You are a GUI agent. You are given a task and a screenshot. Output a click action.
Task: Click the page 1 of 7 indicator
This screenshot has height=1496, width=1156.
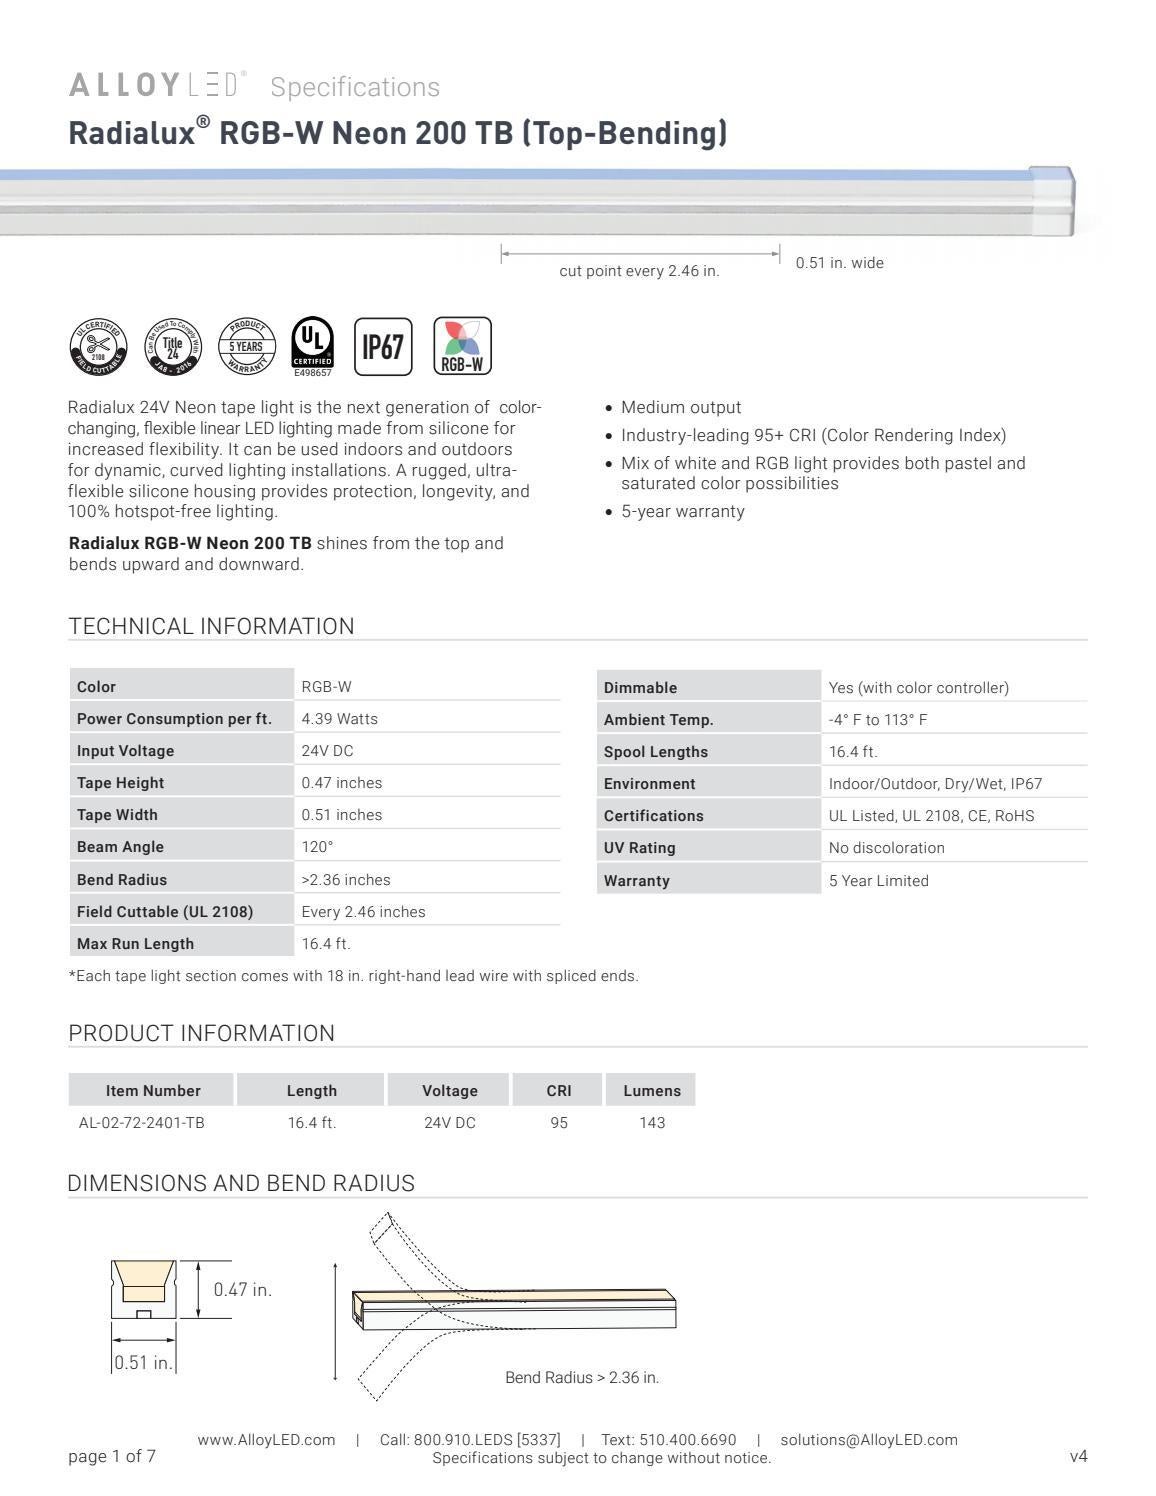pyautogui.click(x=112, y=1456)
